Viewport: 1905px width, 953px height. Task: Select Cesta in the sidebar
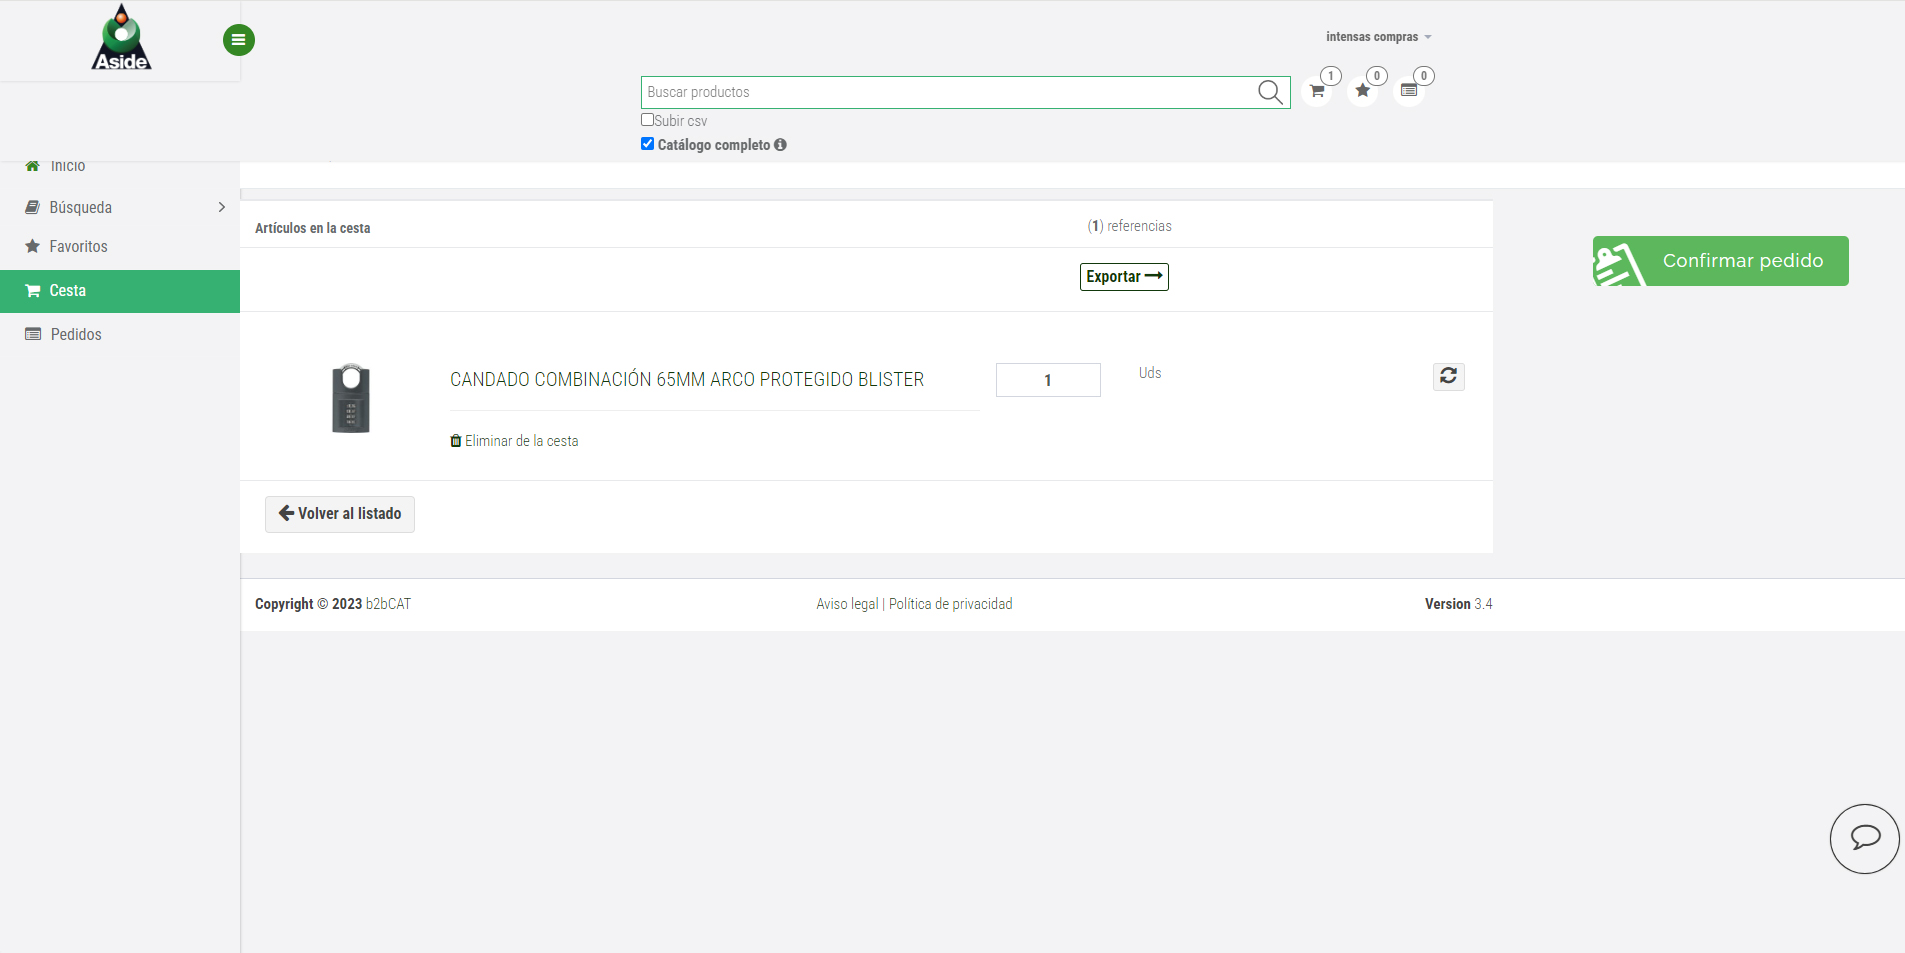pos(68,291)
